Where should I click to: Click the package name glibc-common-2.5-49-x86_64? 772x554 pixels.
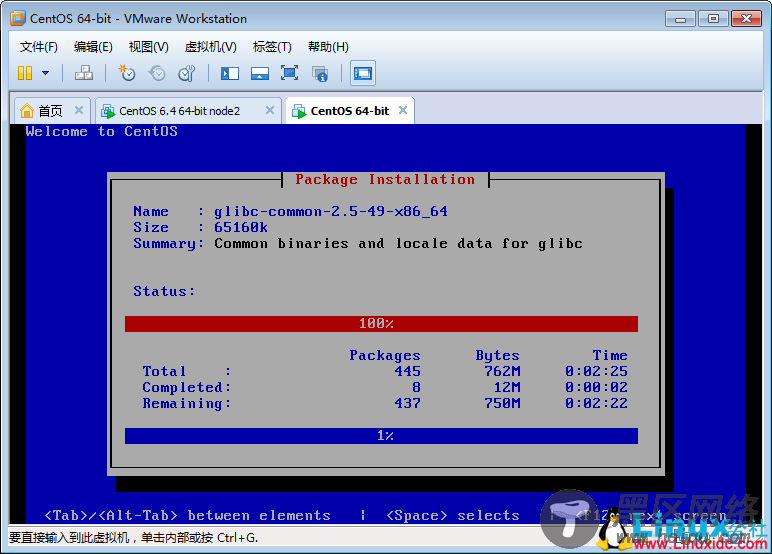click(331, 212)
